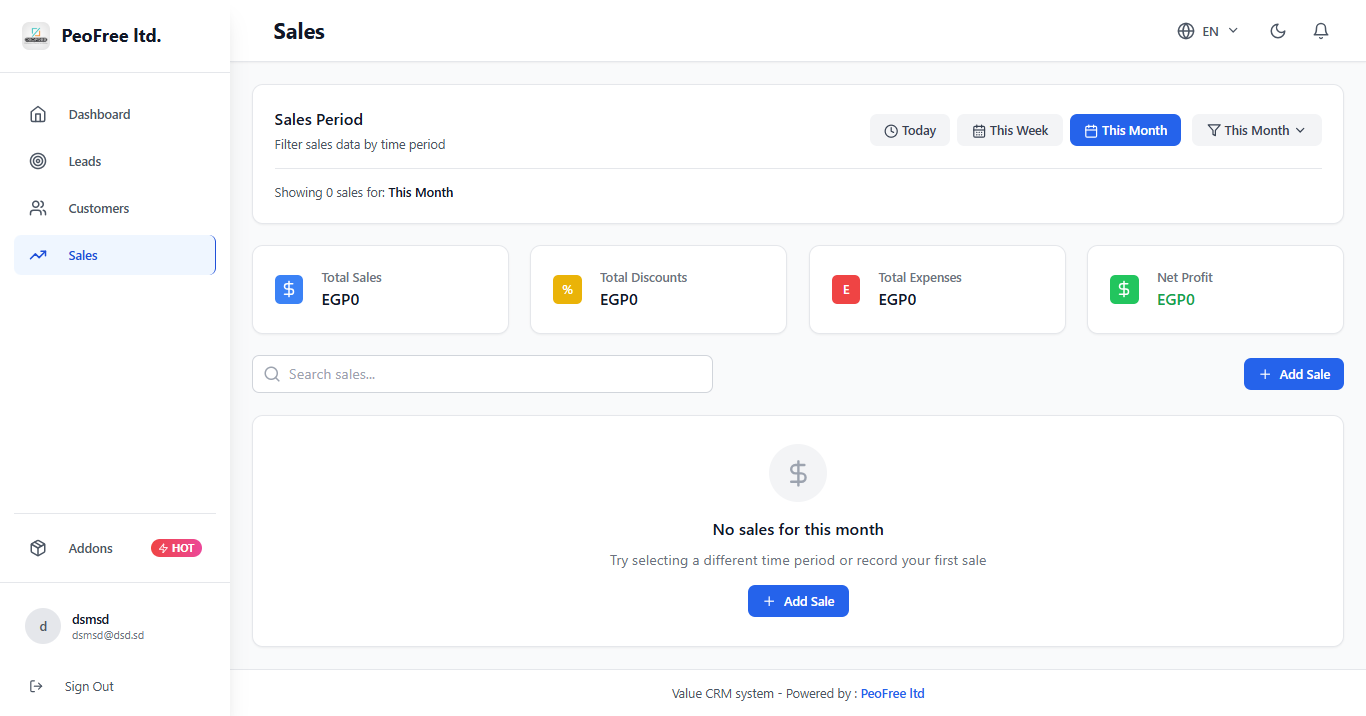Switch the period filter to This Week
1366x716 pixels.
[1010, 130]
